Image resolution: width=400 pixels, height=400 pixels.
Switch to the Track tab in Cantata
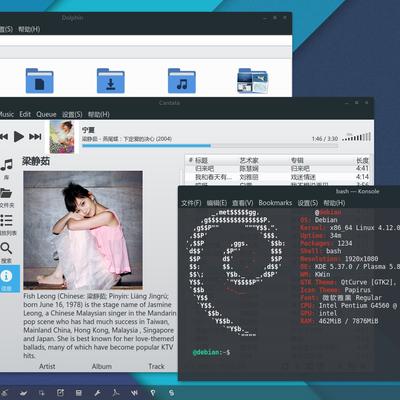[156, 366]
